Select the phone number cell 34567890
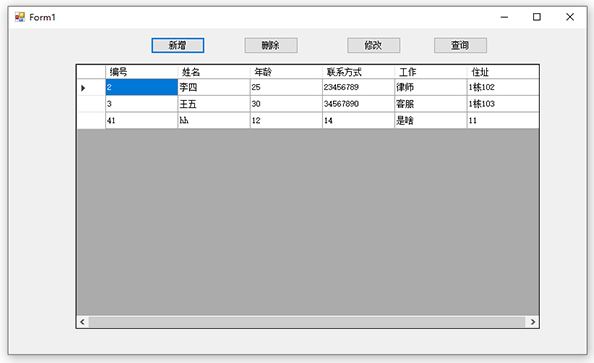The width and height of the screenshot is (594, 363). 358,104
